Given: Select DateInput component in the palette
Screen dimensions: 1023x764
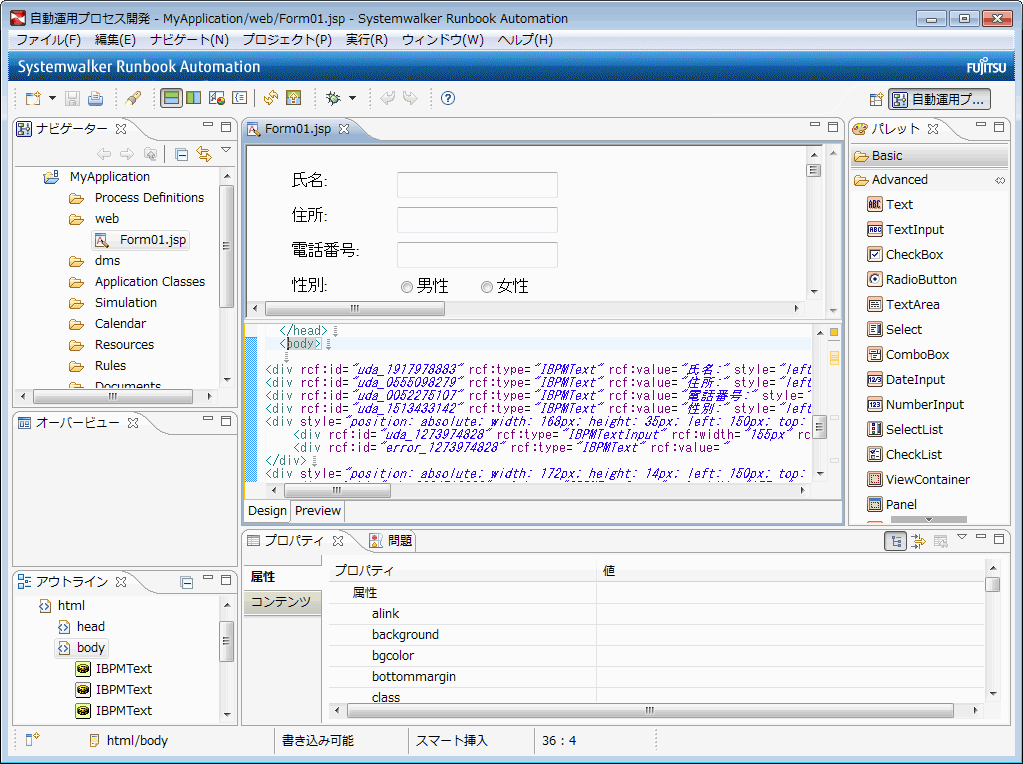Looking at the screenshot, I should click(906, 380).
